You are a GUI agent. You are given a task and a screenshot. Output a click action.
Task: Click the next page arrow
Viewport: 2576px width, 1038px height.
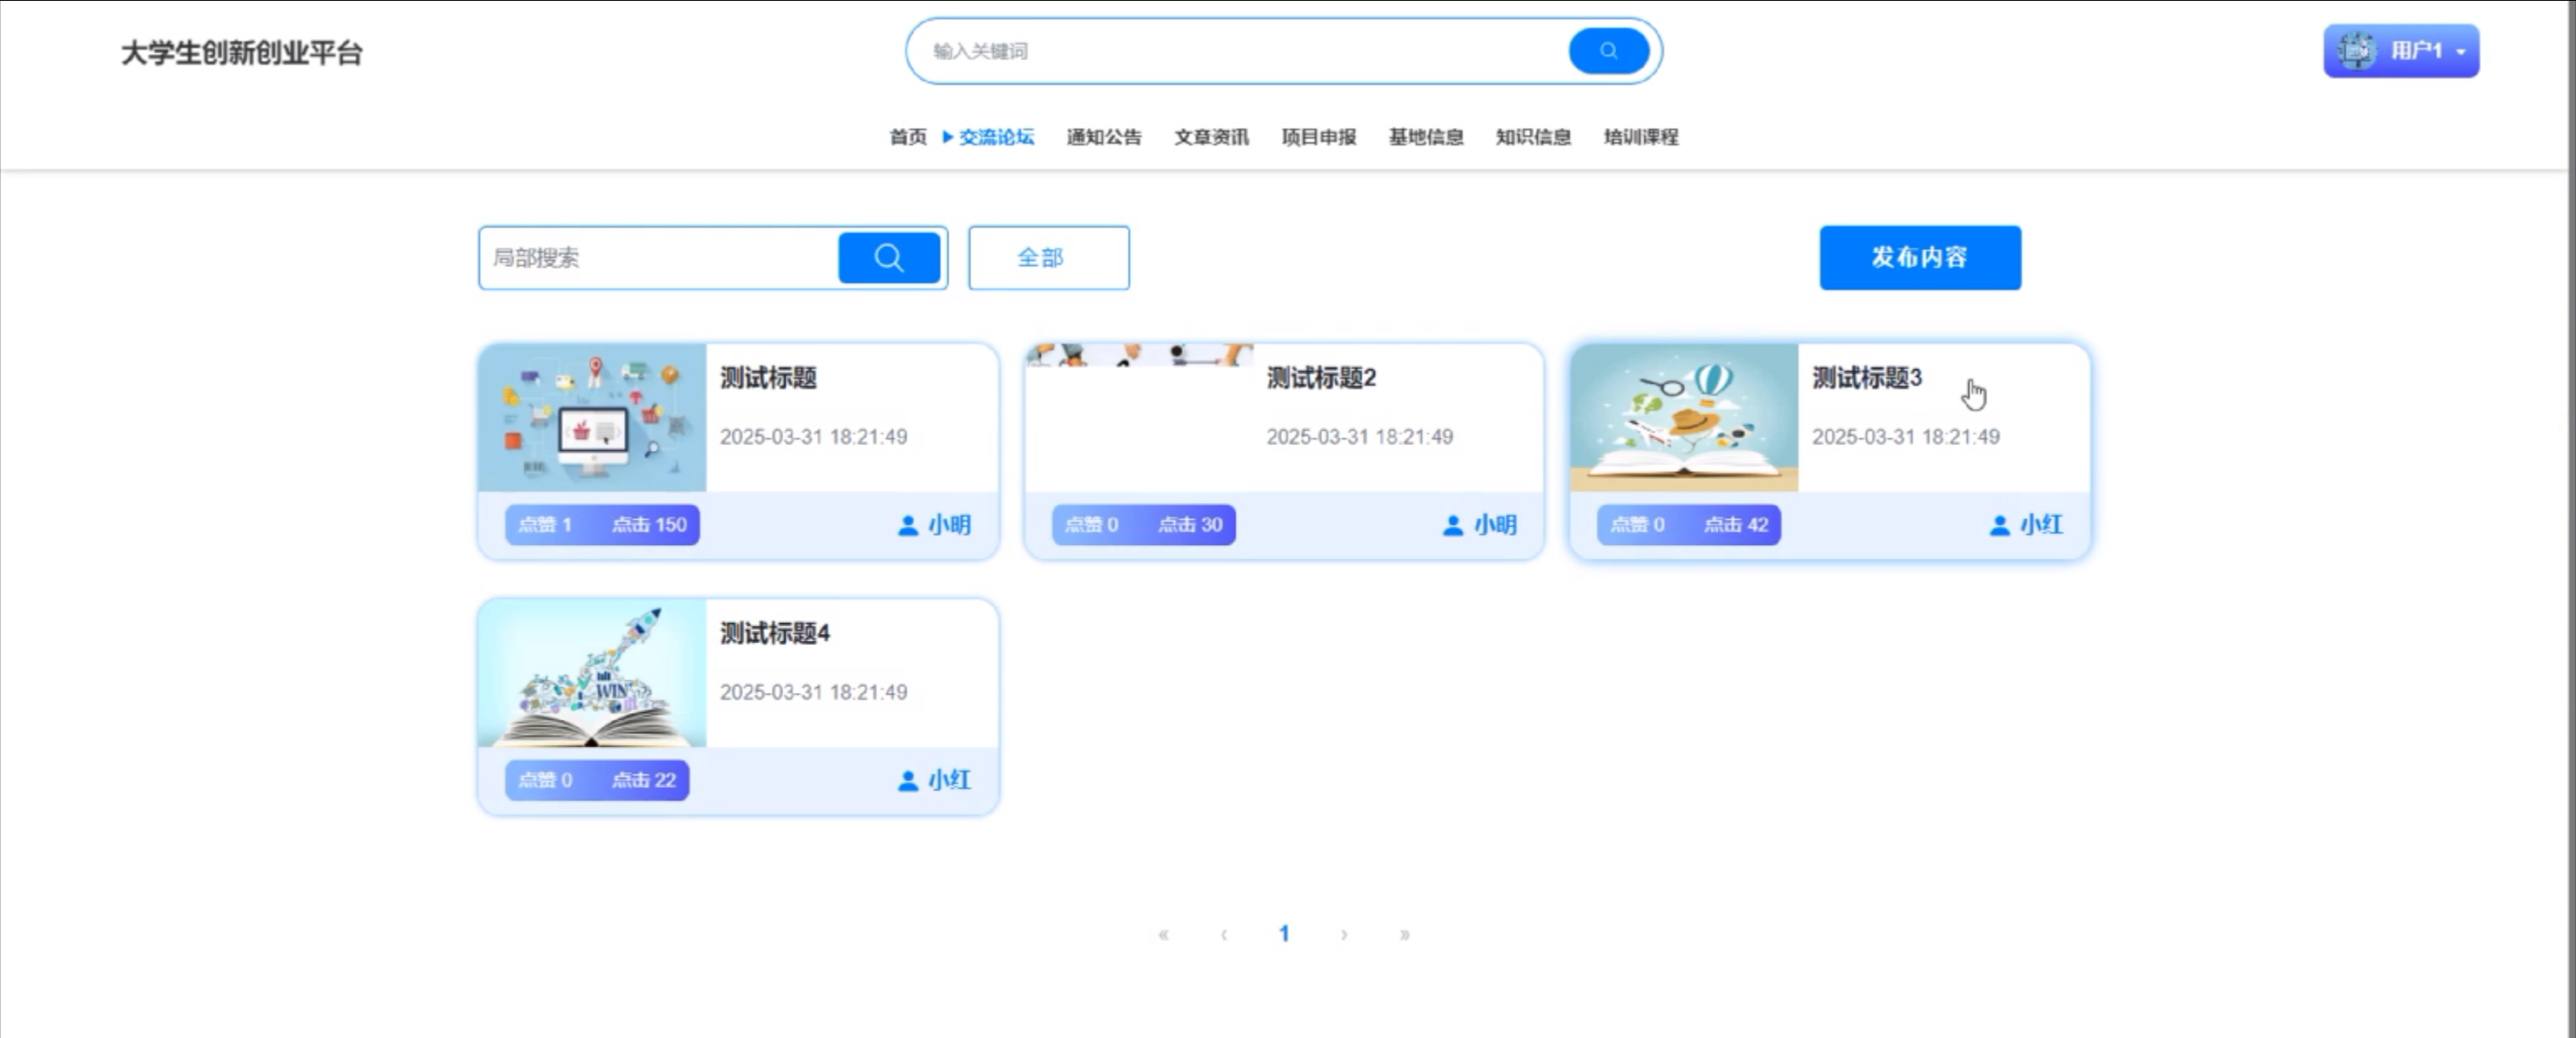[x=1344, y=934]
